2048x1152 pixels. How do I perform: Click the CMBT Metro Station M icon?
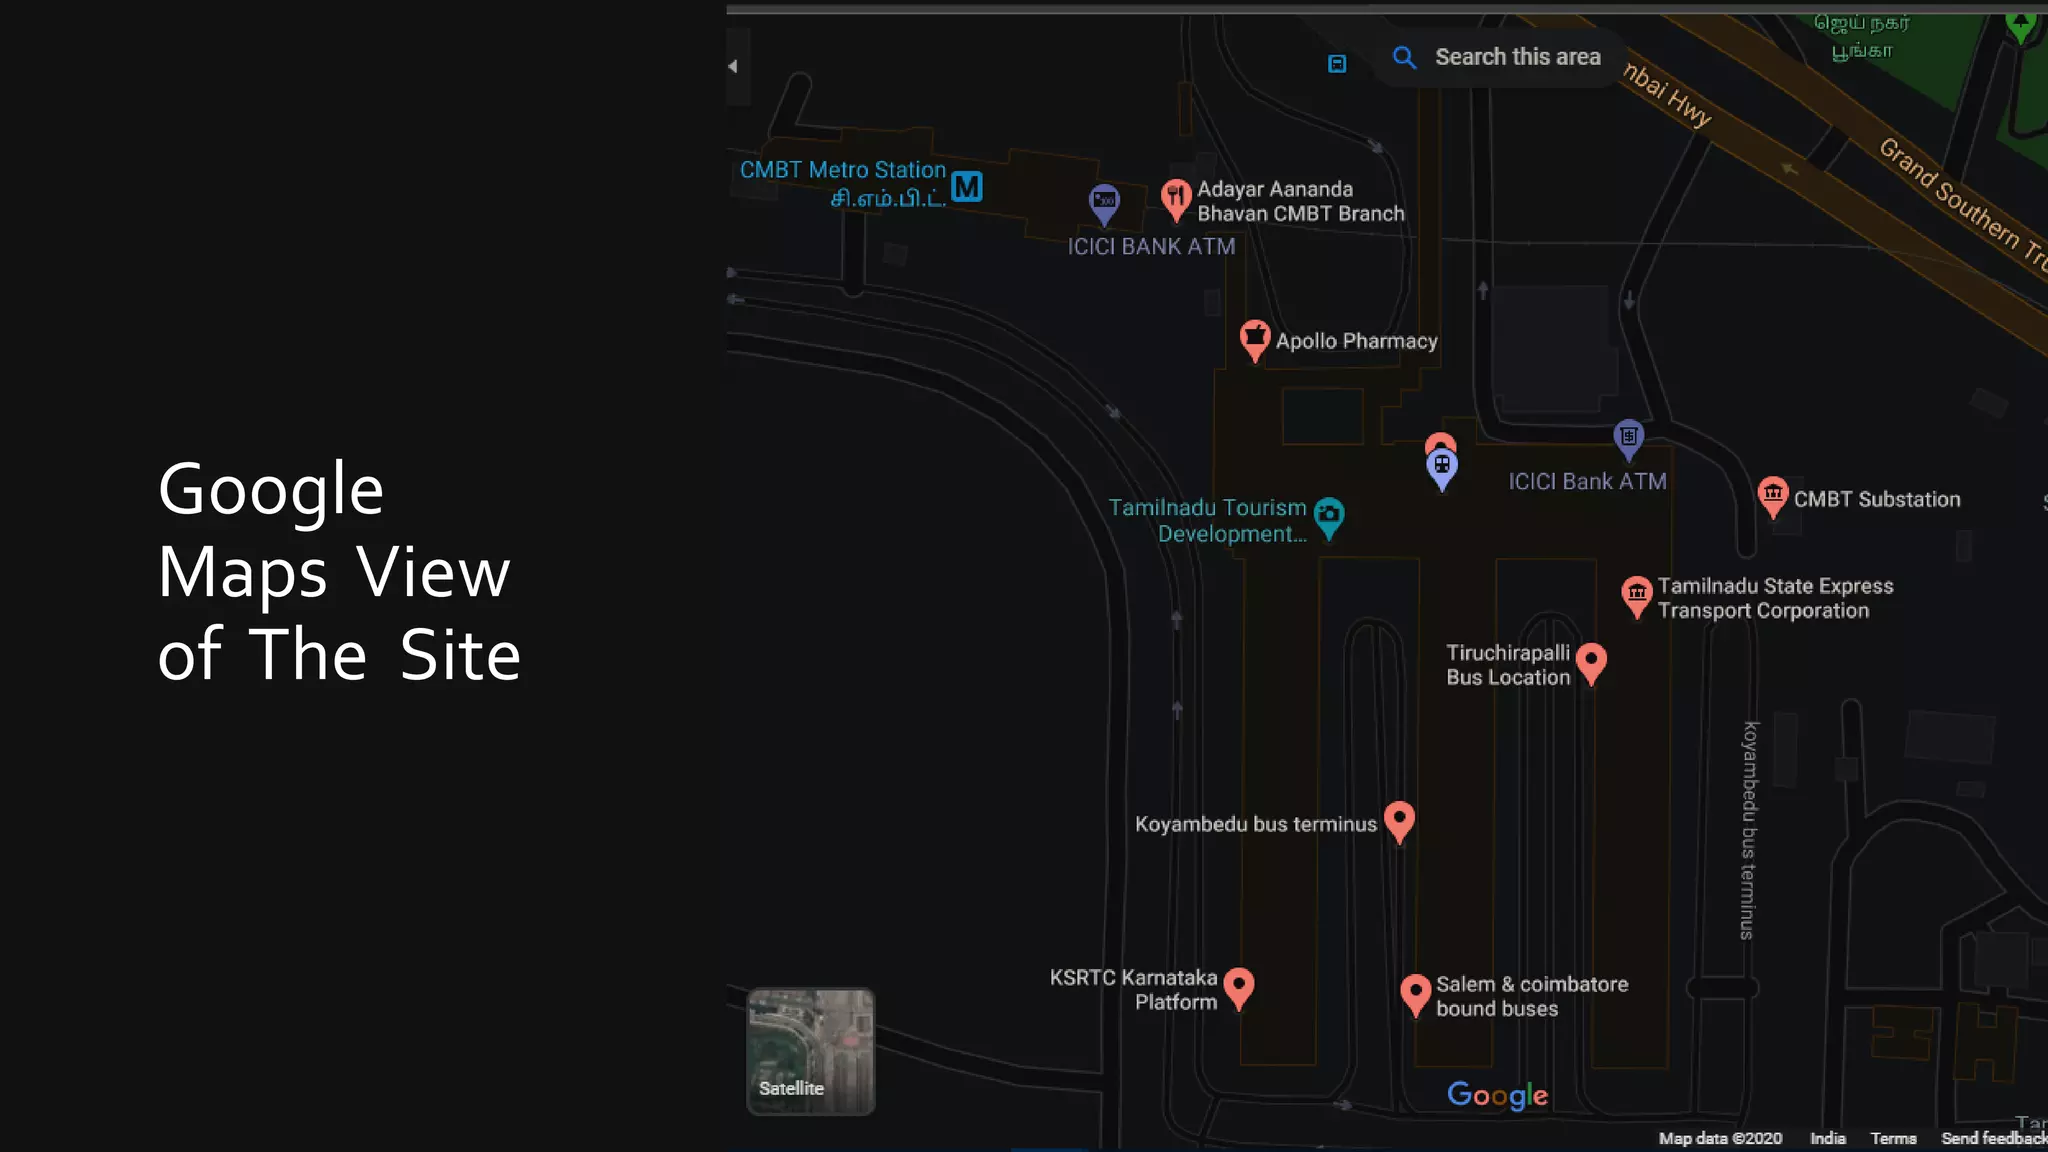[x=966, y=186]
